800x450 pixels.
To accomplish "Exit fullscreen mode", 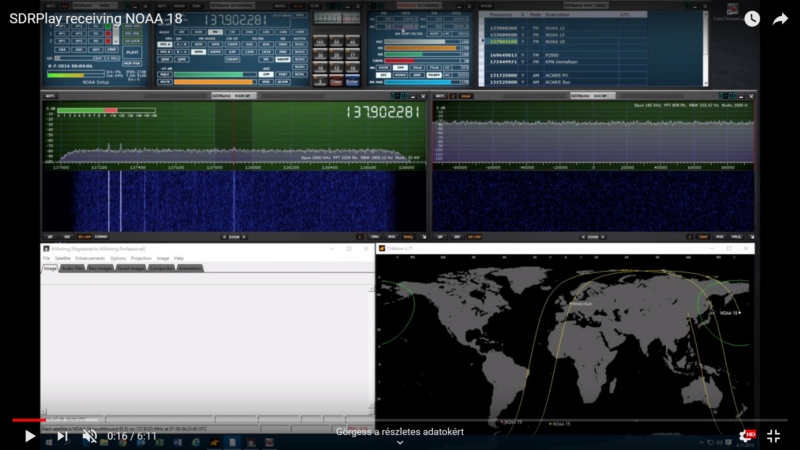I will (773, 436).
